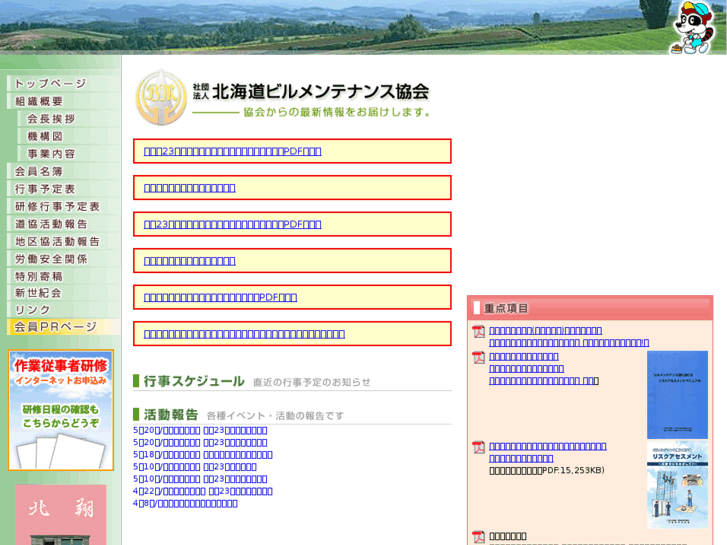Image resolution: width=727 pixels, height=545 pixels.
Task: Open リスクアセスメント booklet cover thumbnail
Action: coord(677,485)
